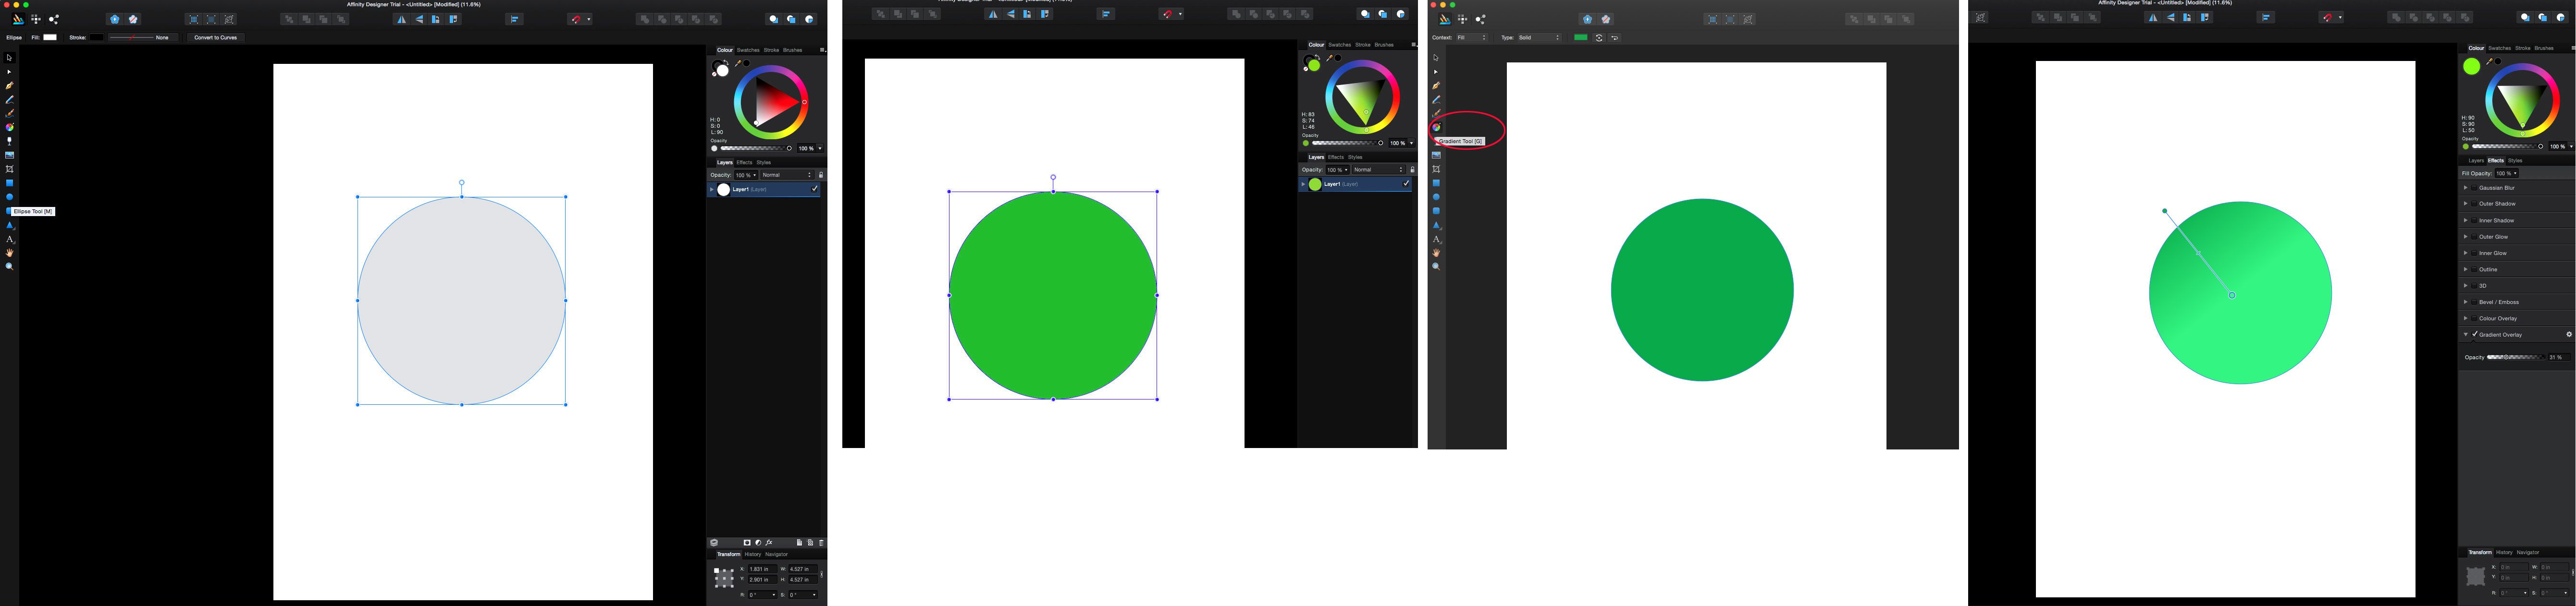Select the Place Image tool in first screenshot
Viewport: 2576px width, 606px height.
[x=10, y=155]
